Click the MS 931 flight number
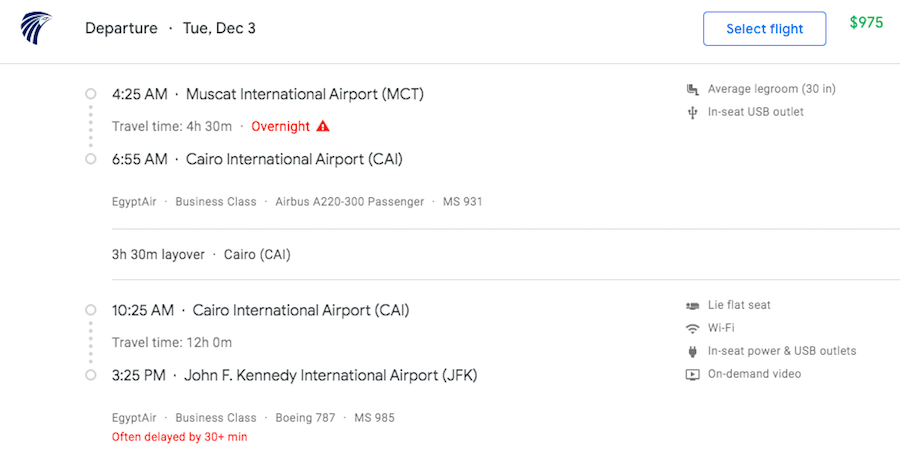The image size is (900, 460). tap(463, 202)
